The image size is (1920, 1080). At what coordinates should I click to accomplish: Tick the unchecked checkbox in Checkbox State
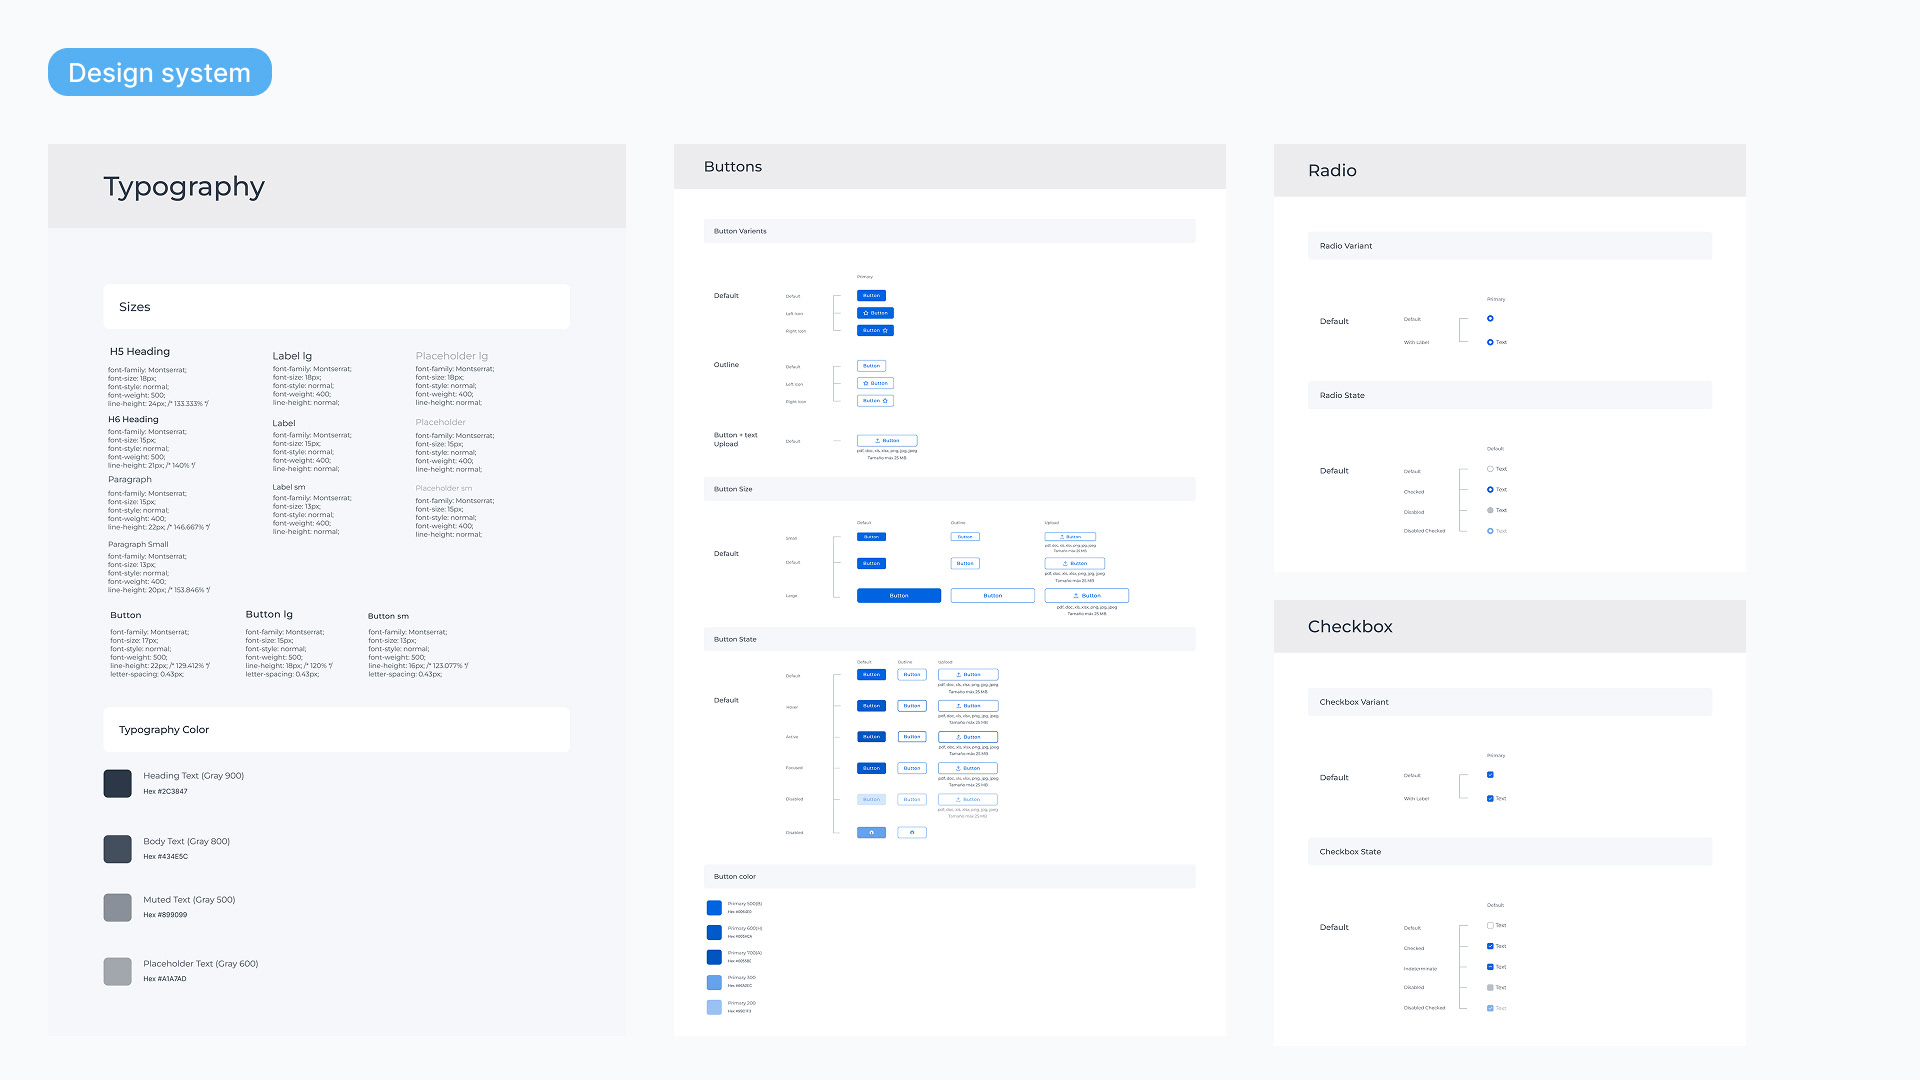(x=1490, y=925)
